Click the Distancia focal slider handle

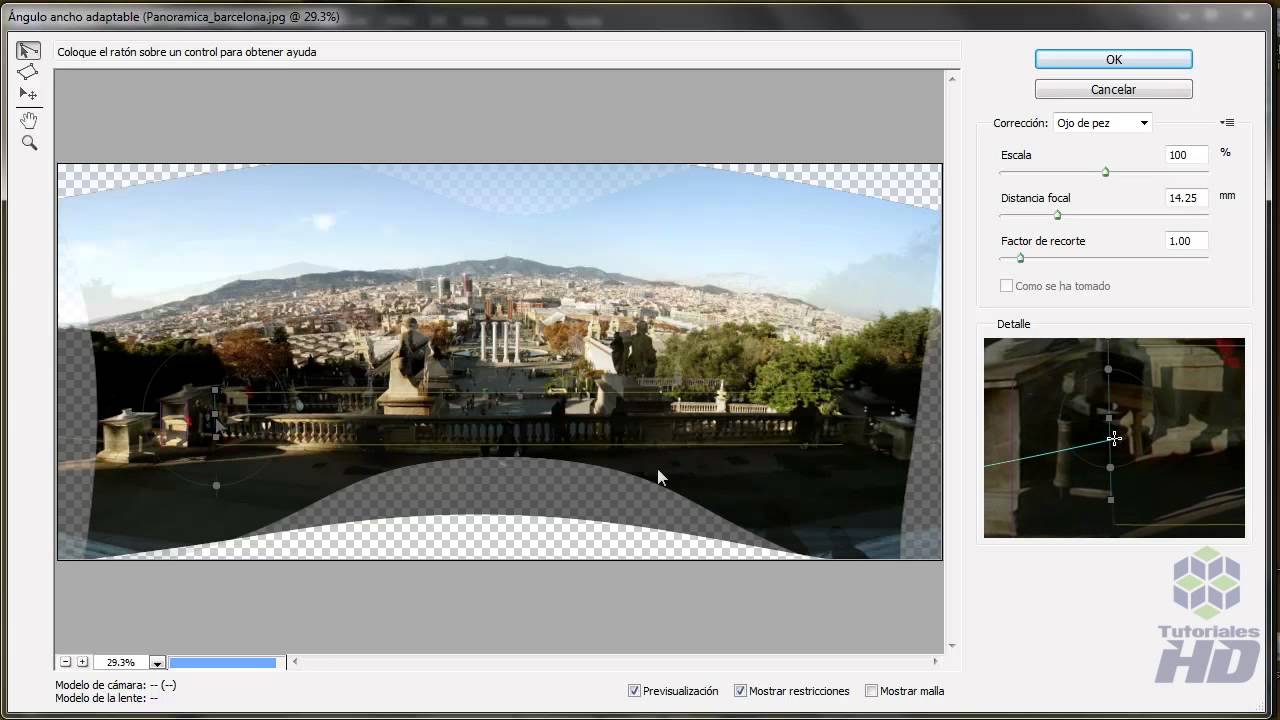pos(1057,215)
